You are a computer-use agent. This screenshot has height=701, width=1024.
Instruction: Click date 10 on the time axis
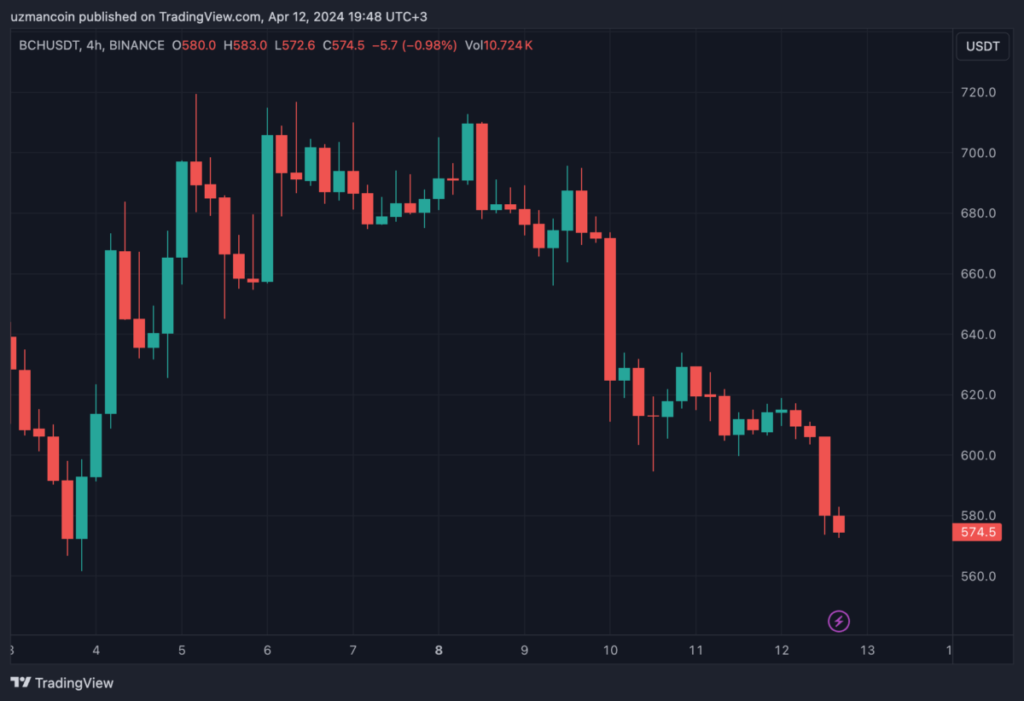610,650
